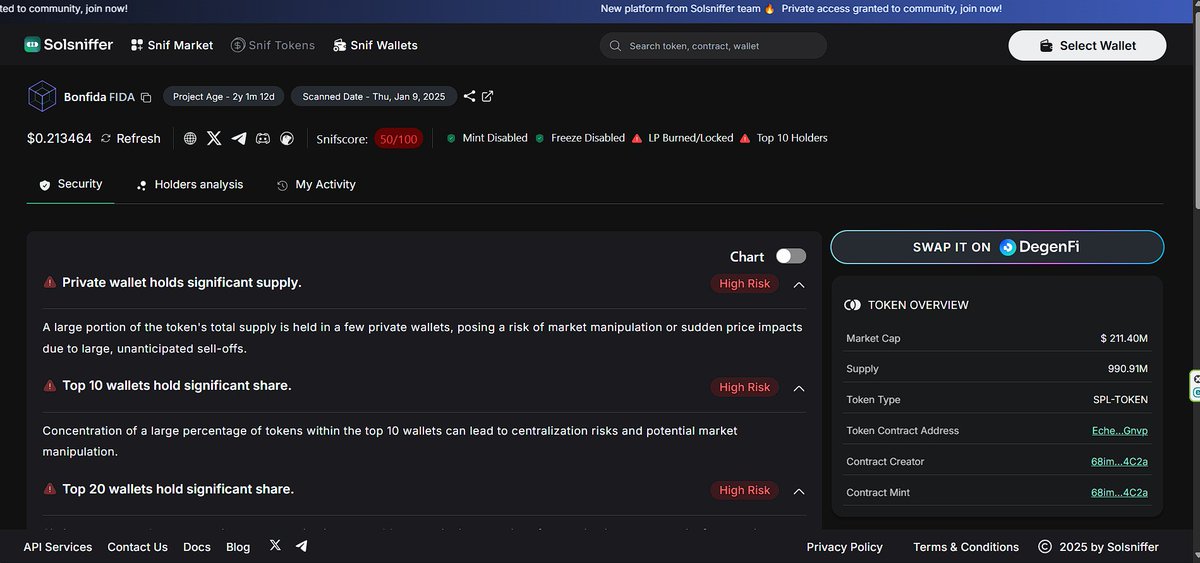Click the New platform from Solsniffer banner

click(801, 8)
